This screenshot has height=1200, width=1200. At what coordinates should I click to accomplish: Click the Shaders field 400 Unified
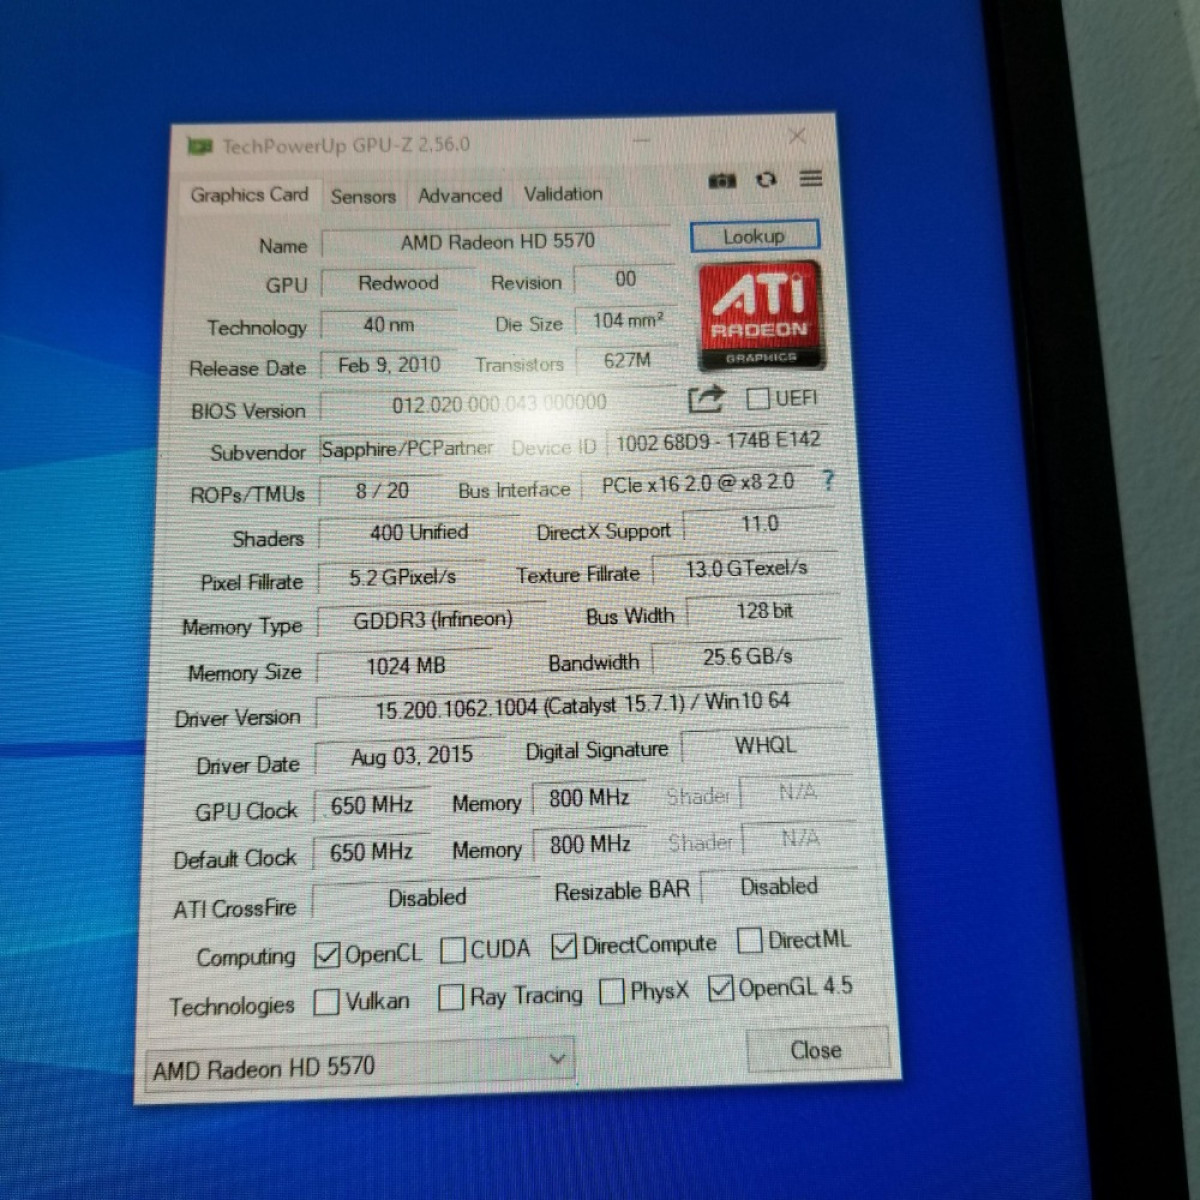(x=419, y=533)
